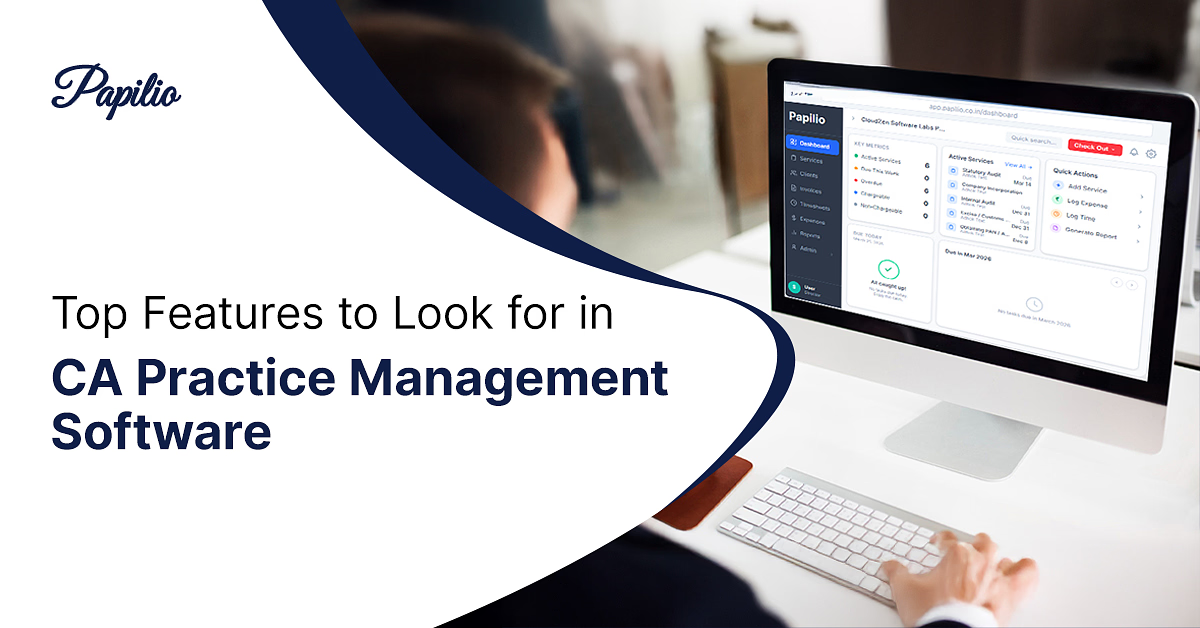The height and width of the screenshot is (628, 1200).
Task: Click the clock icon in Due in Mar 2026
Action: pyautogui.click(x=1034, y=304)
